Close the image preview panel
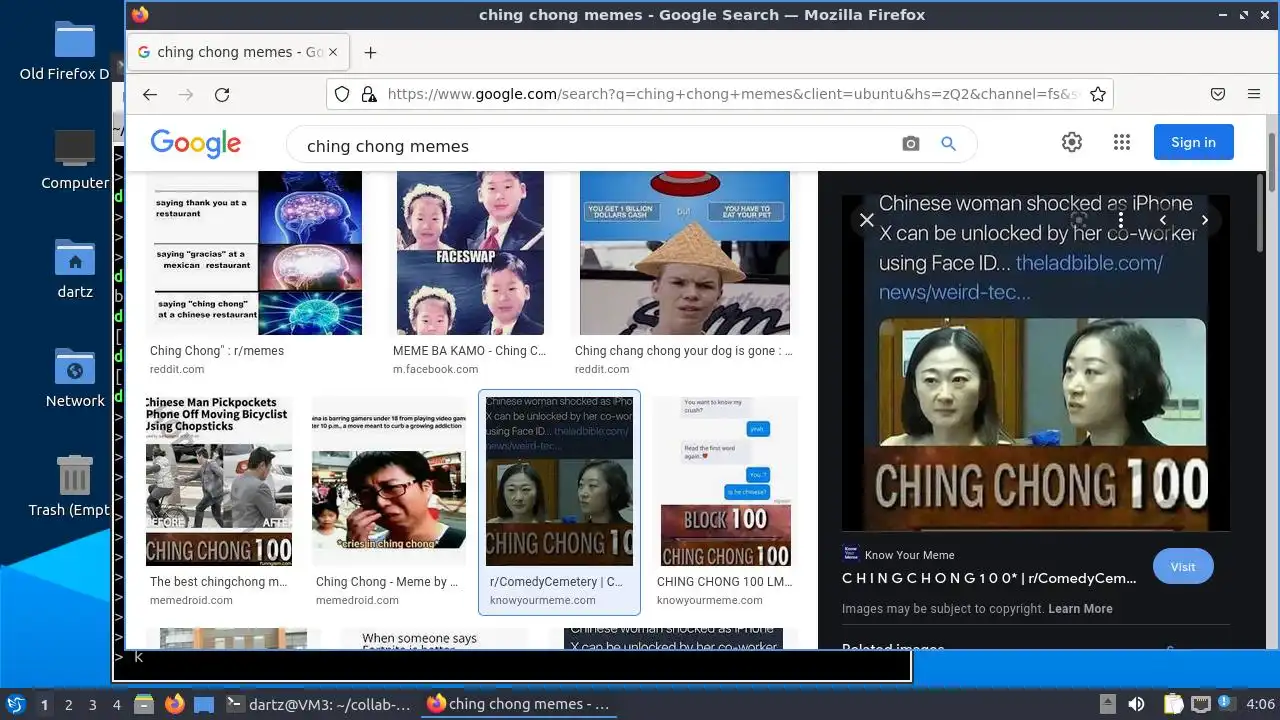The width and height of the screenshot is (1280, 720). tap(867, 220)
